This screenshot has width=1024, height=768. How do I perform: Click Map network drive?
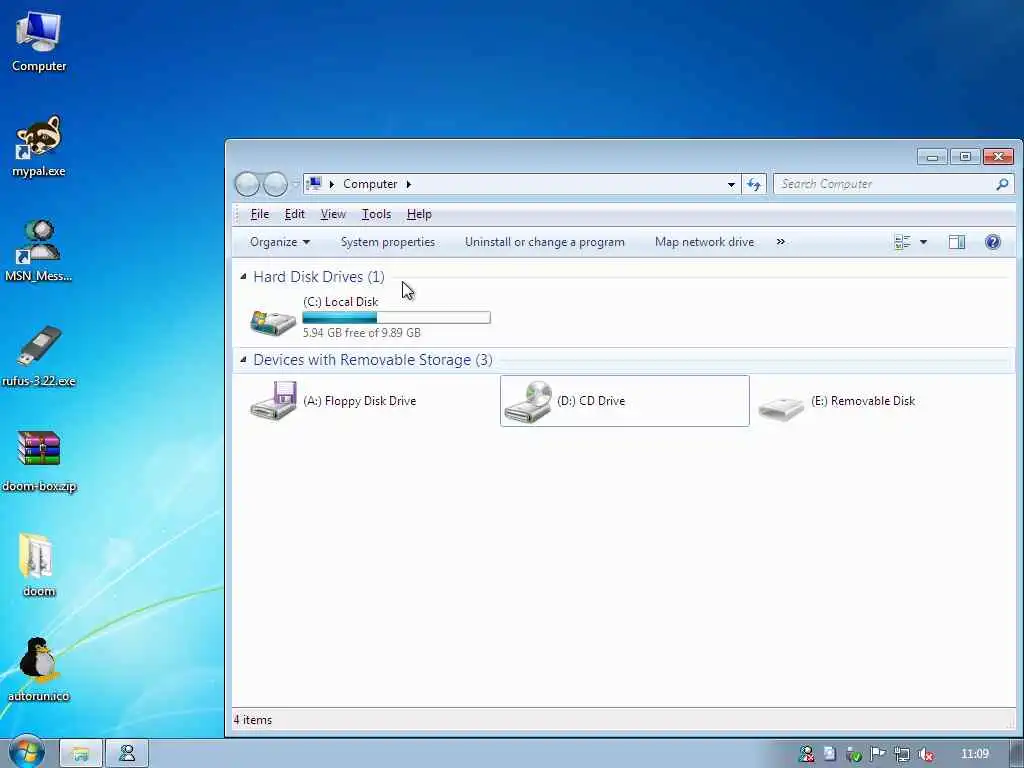click(704, 242)
